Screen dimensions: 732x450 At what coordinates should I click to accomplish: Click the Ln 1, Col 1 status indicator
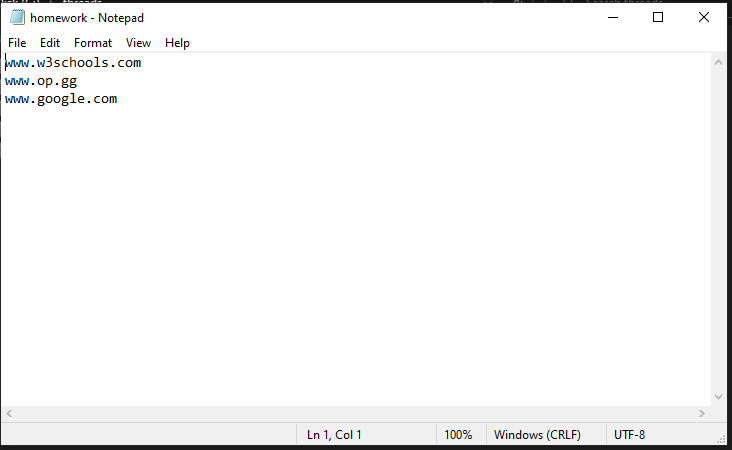pyautogui.click(x=334, y=435)
